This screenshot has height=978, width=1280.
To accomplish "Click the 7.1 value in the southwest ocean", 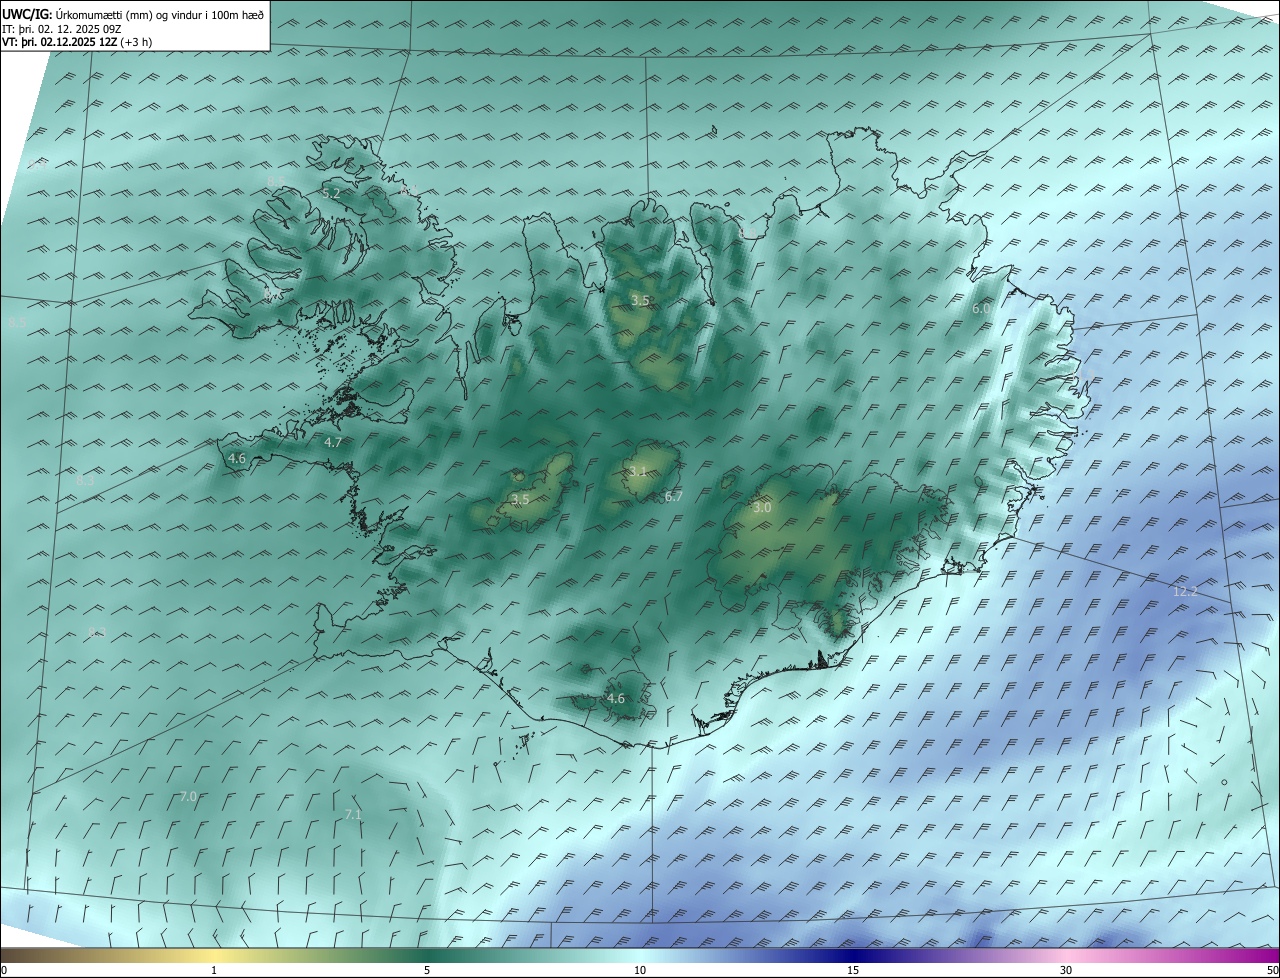I will coord(353,815).
